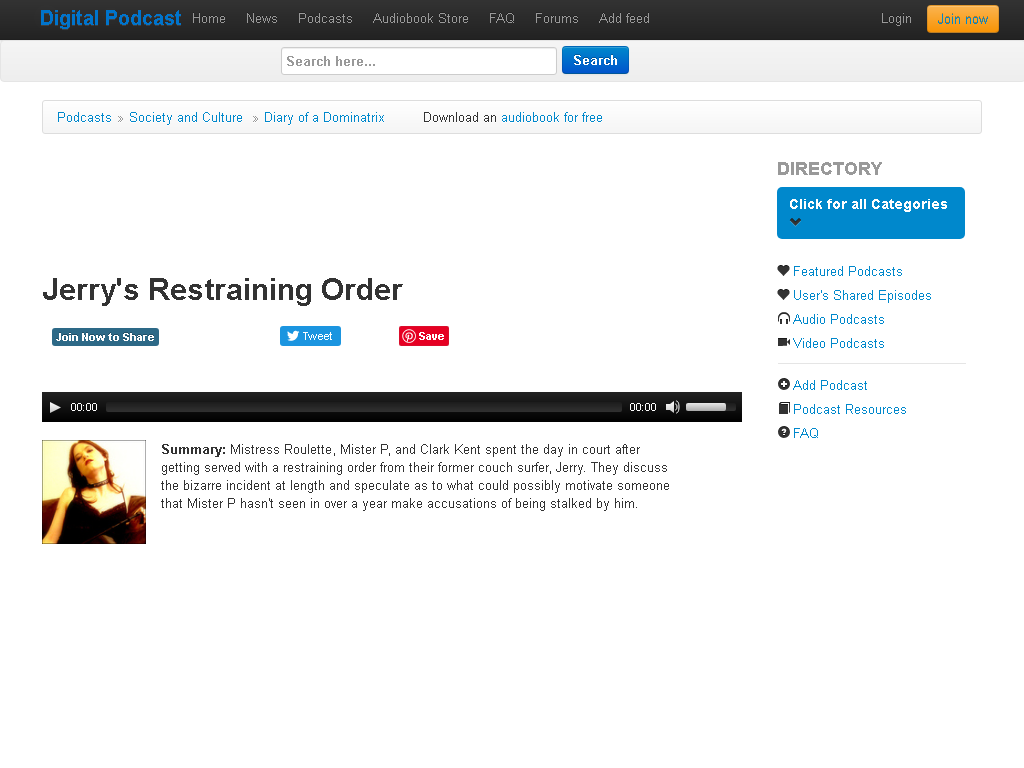The width and height of the screenshot is (1024, 768).
Task: Click the orange Join now button
Action: (963, 19)
